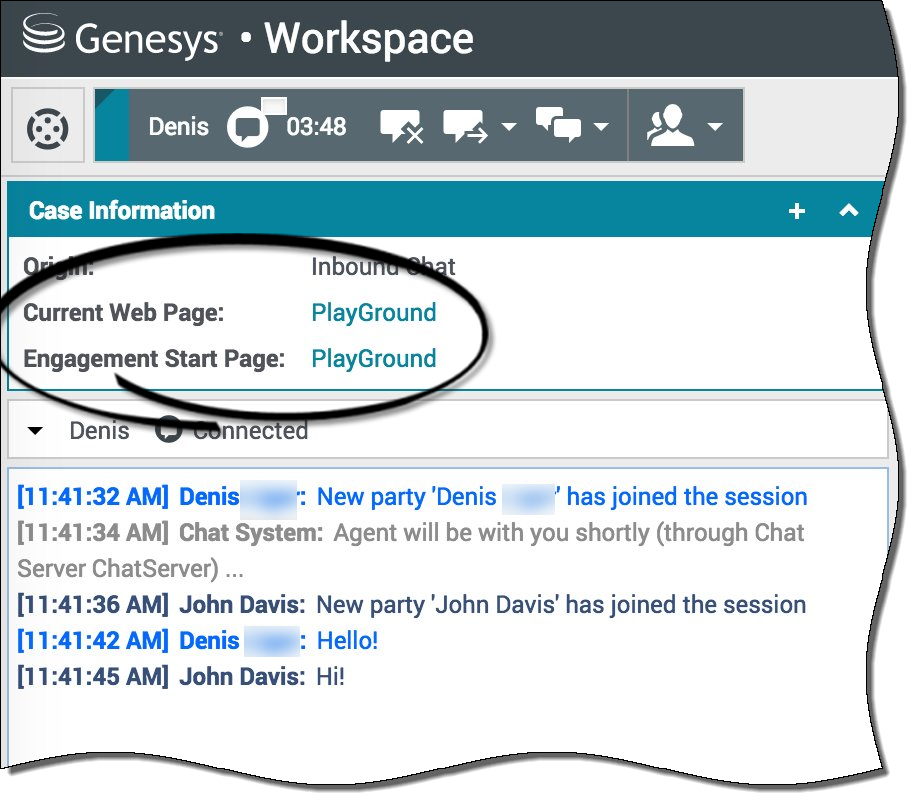This screenshot has height=801, width=915.
Task: Click the chat status icon beside Denis
Action: 248,125
